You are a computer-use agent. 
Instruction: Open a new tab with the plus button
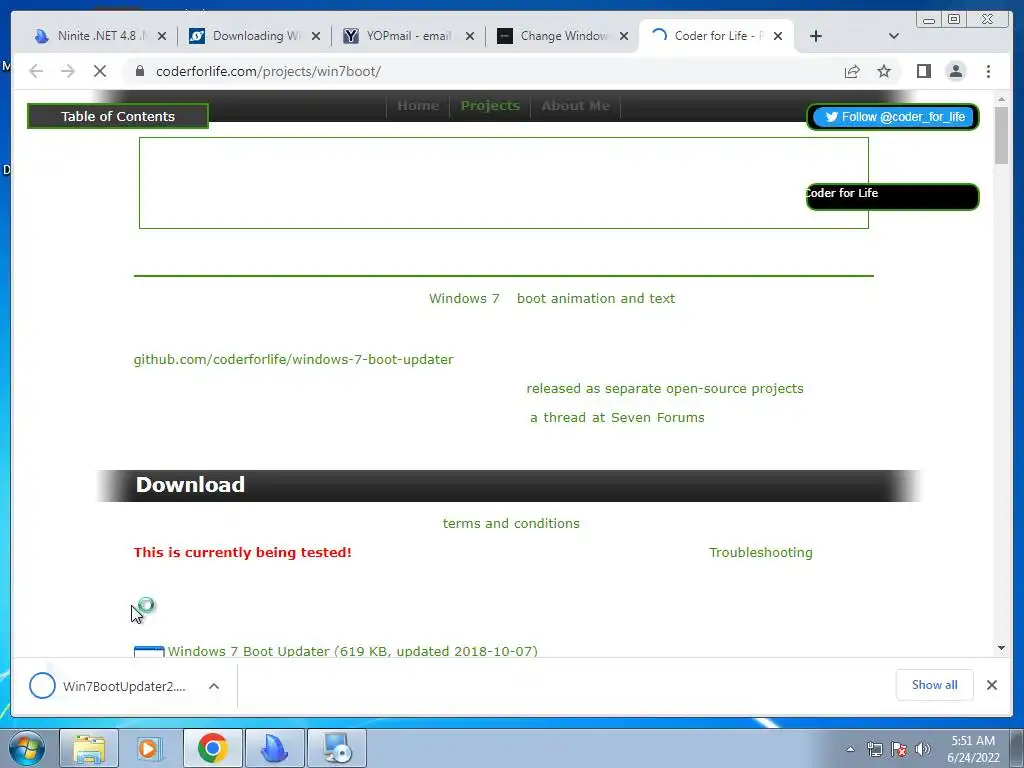[816, 36]
